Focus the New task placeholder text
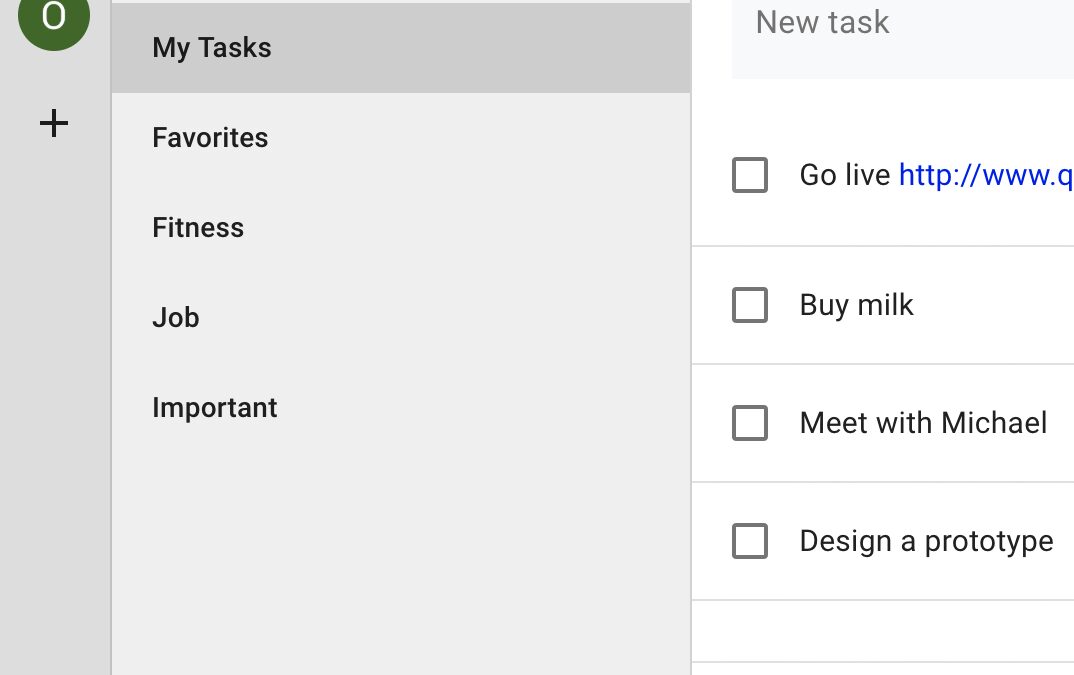This screenshot has width=1074, height=675. [822, 22]
